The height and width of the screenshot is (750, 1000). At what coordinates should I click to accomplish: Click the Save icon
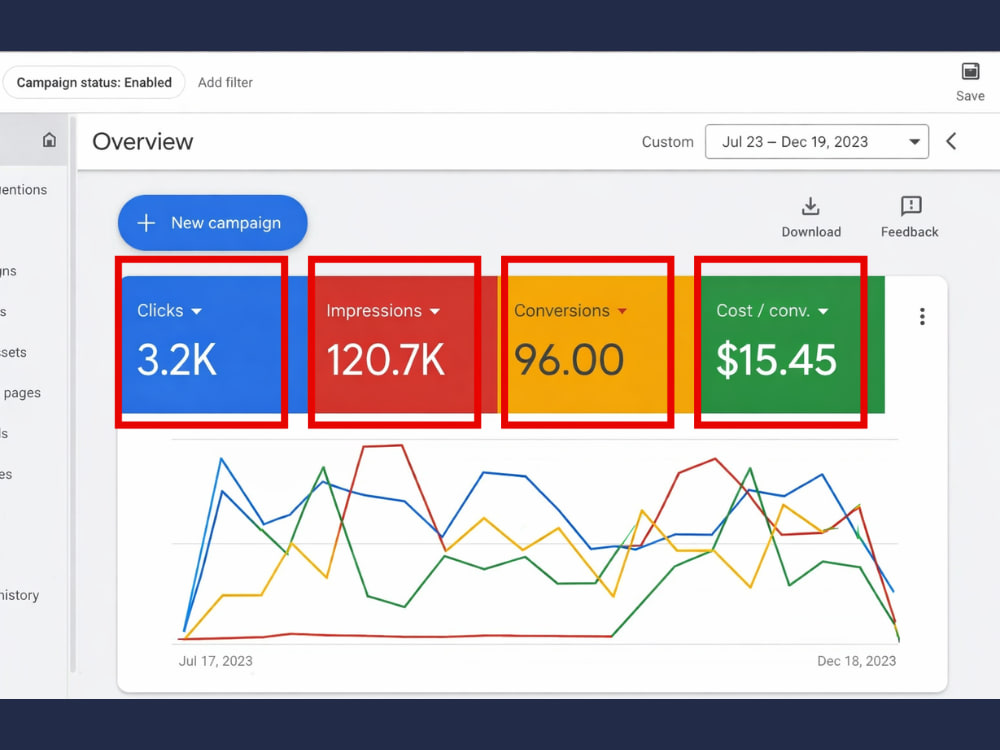coord(970,71)
